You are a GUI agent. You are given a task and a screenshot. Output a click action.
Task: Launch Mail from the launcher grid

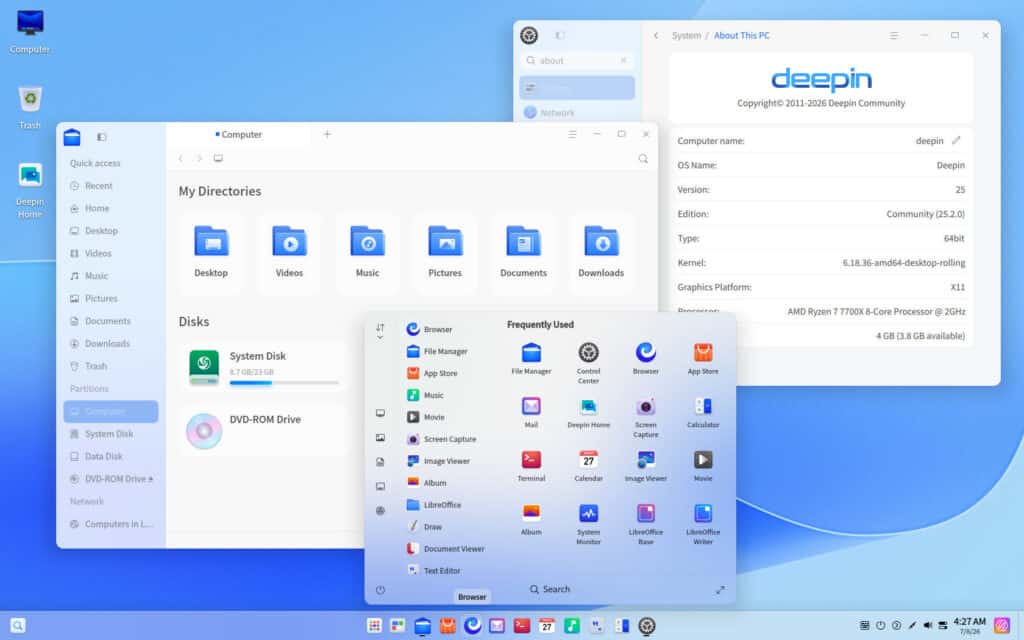pos(531,412)
